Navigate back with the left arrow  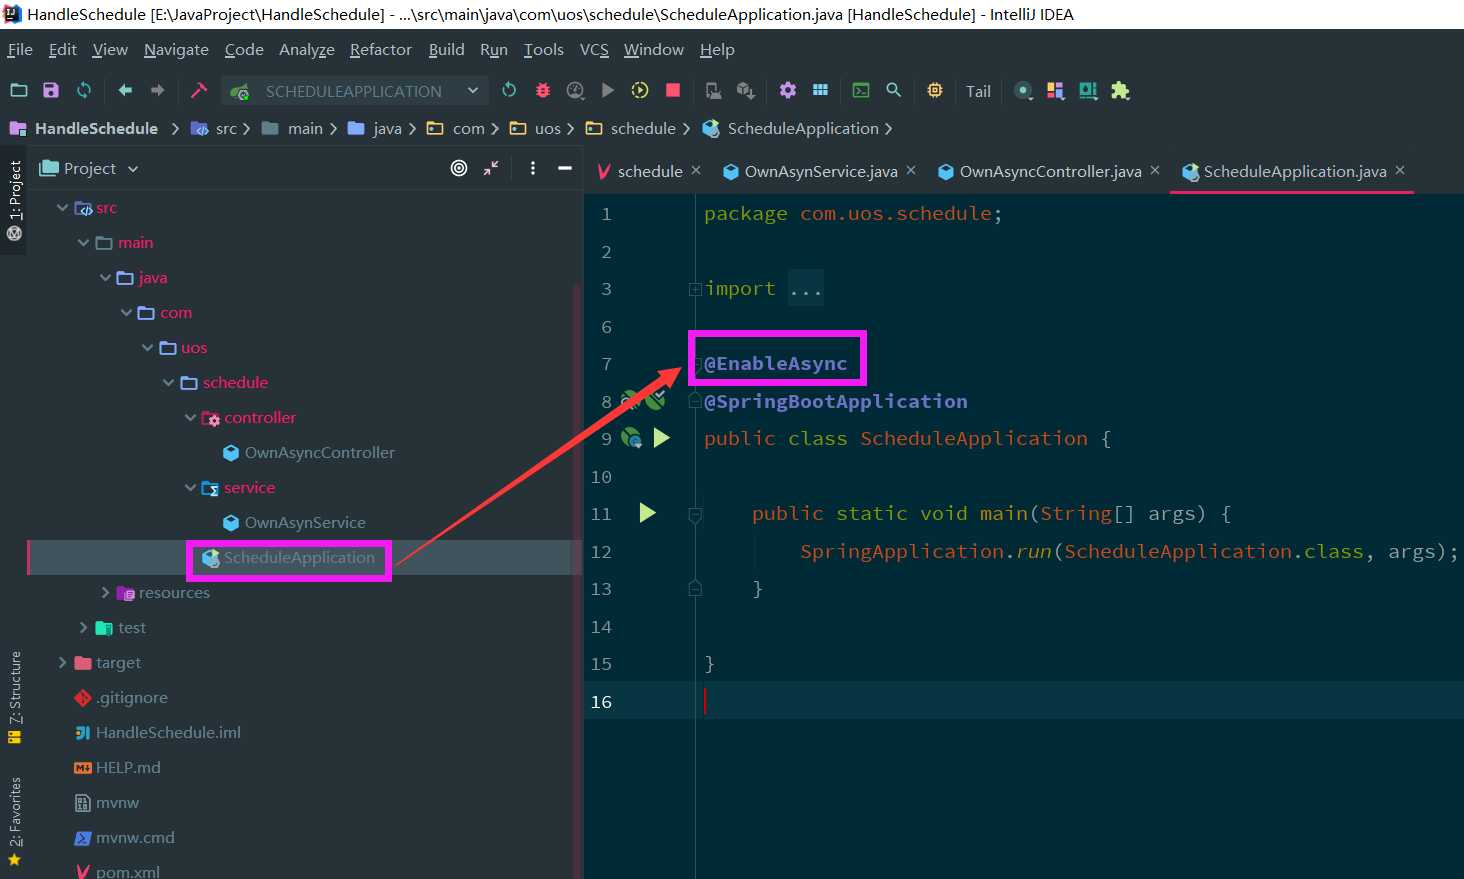click(x=125, y=90)
